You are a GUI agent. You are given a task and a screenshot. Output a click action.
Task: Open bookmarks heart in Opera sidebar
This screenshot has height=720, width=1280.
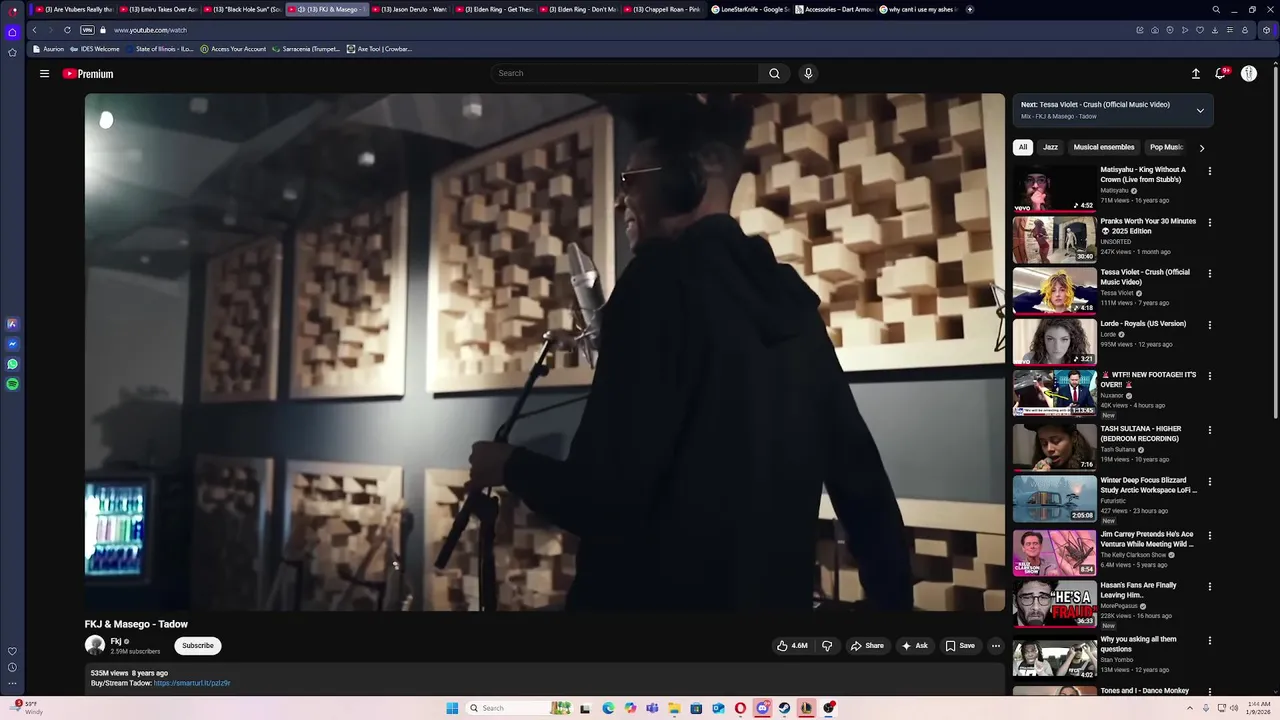pos(12,651)
